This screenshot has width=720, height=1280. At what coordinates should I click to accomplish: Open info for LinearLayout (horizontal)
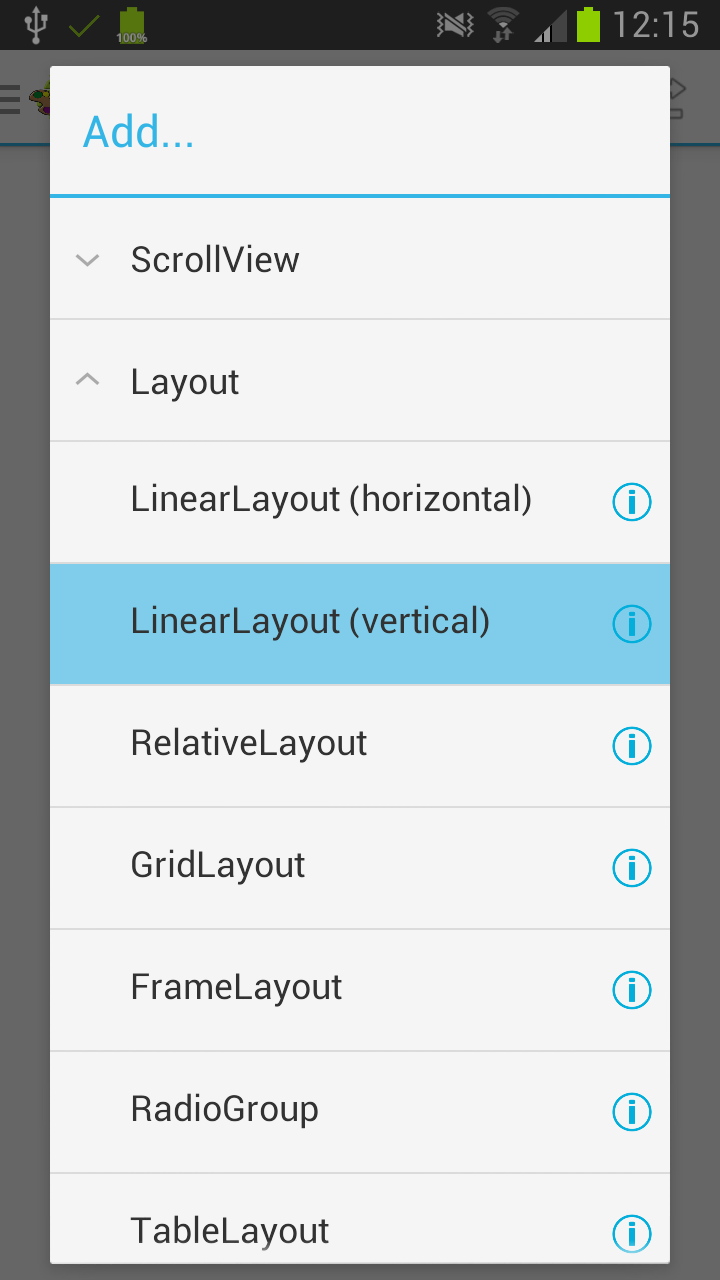pyautogui.click(x=631, y=502)
